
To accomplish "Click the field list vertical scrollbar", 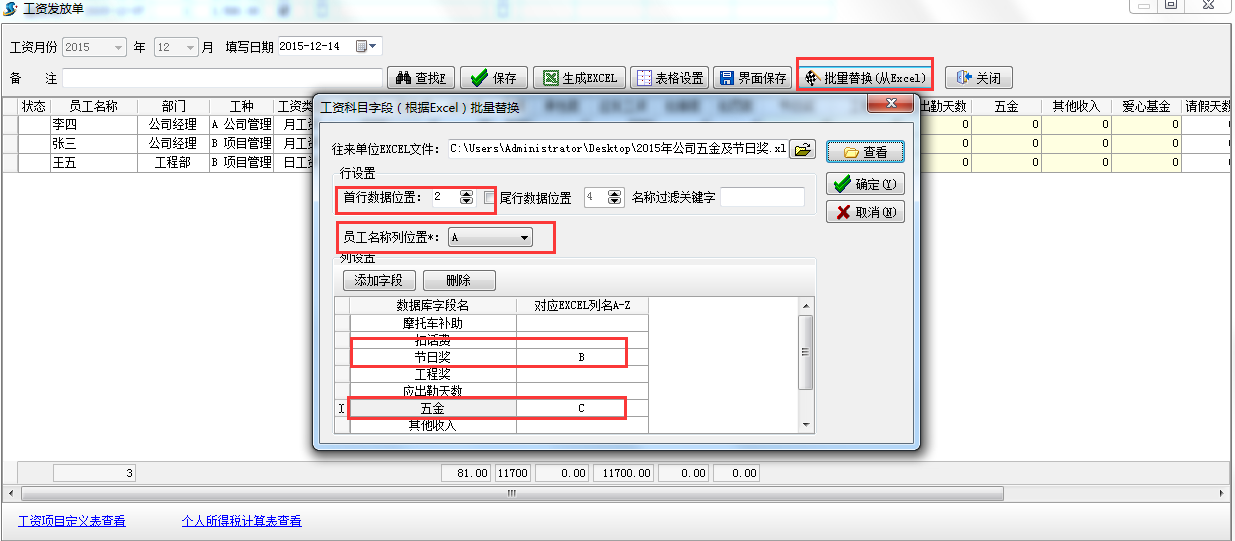I will (x=806, y=352).
